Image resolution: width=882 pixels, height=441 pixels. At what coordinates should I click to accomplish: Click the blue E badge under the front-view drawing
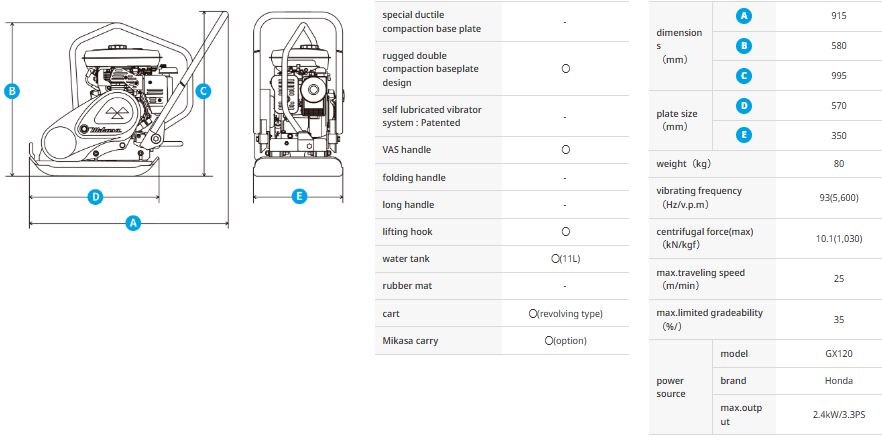click(299, 196)
